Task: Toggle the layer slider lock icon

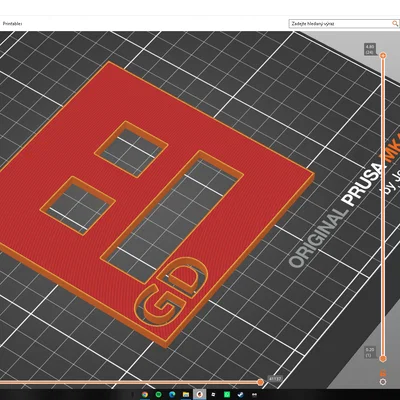Action: pyautogui.click(x=383, y=373)
